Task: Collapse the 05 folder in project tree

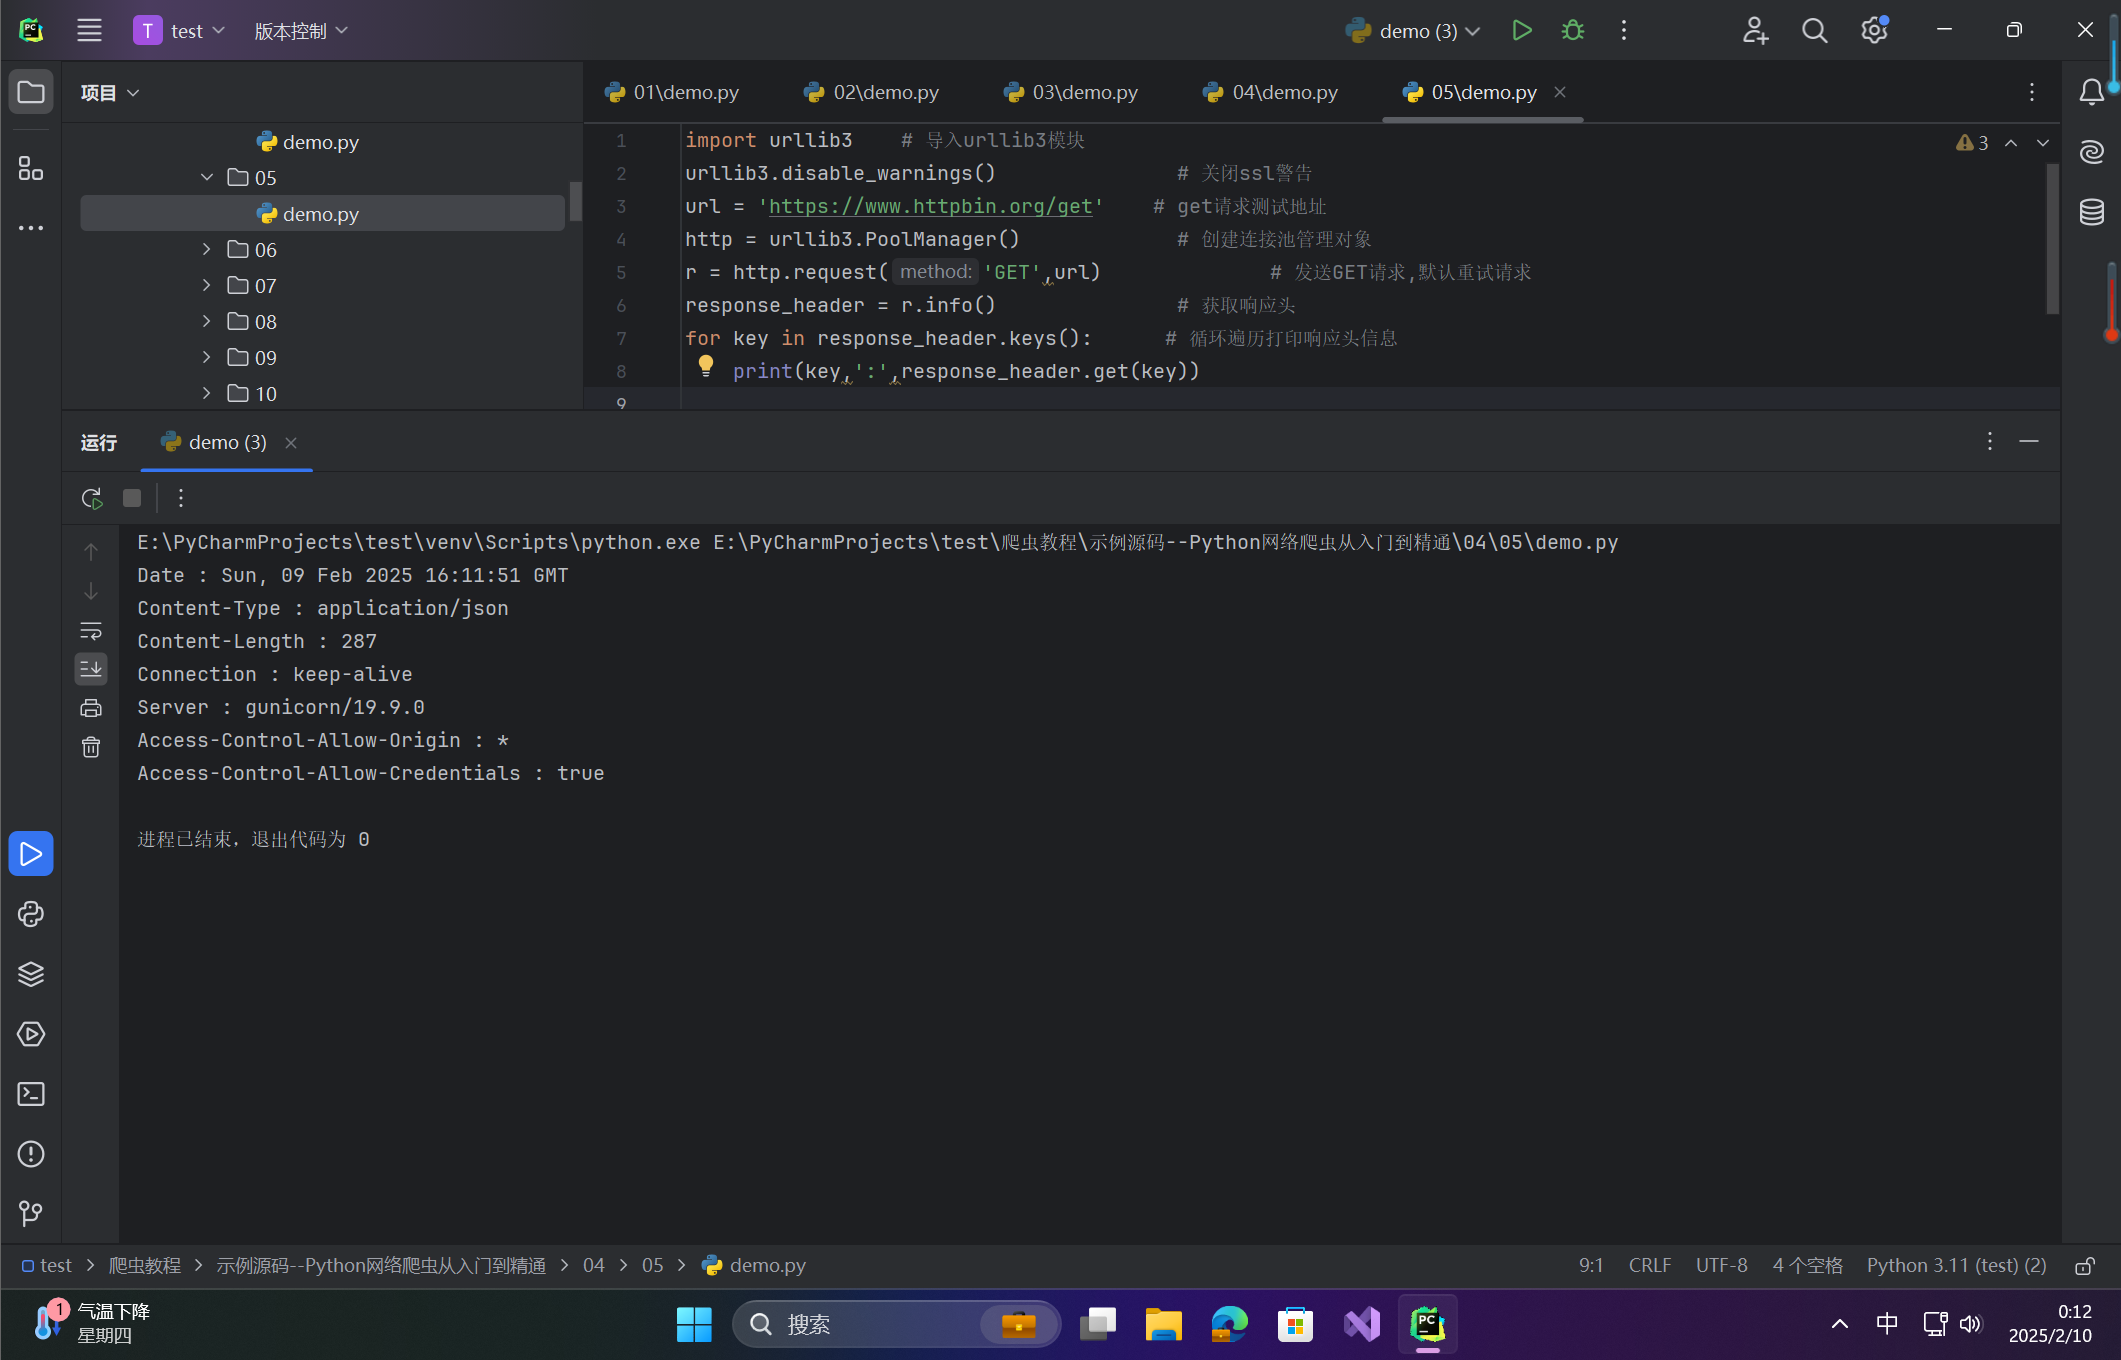Action: (x=207, y=178)
